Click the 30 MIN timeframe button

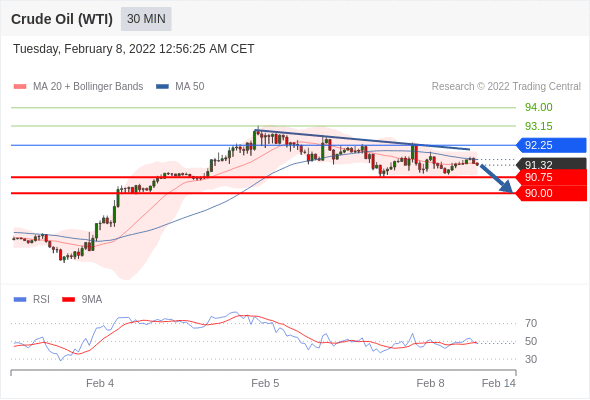[146, 19]
